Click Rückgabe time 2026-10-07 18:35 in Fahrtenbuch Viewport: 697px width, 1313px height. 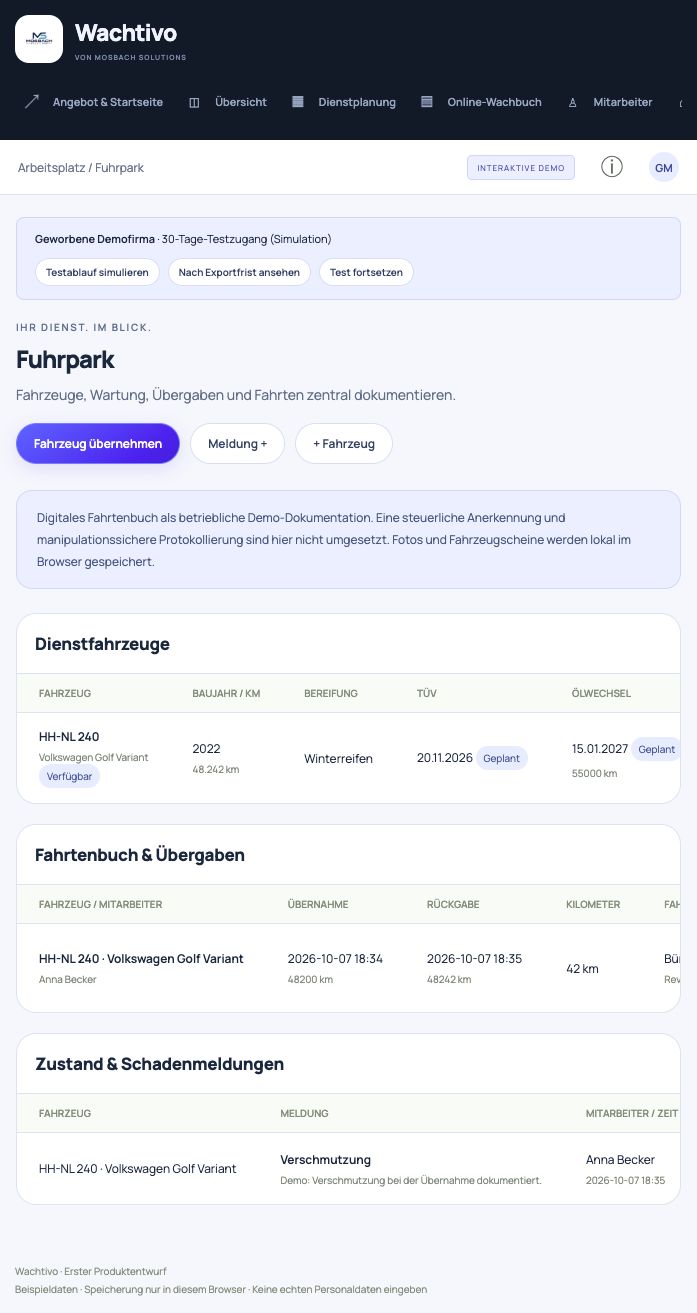point(474,958)
